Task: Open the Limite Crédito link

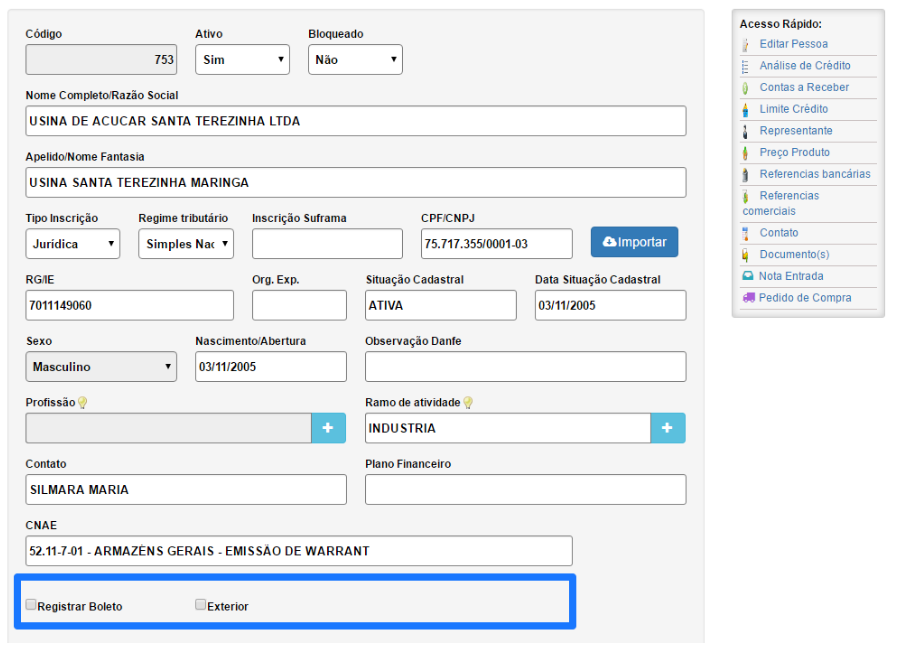Action: [793, 109]
